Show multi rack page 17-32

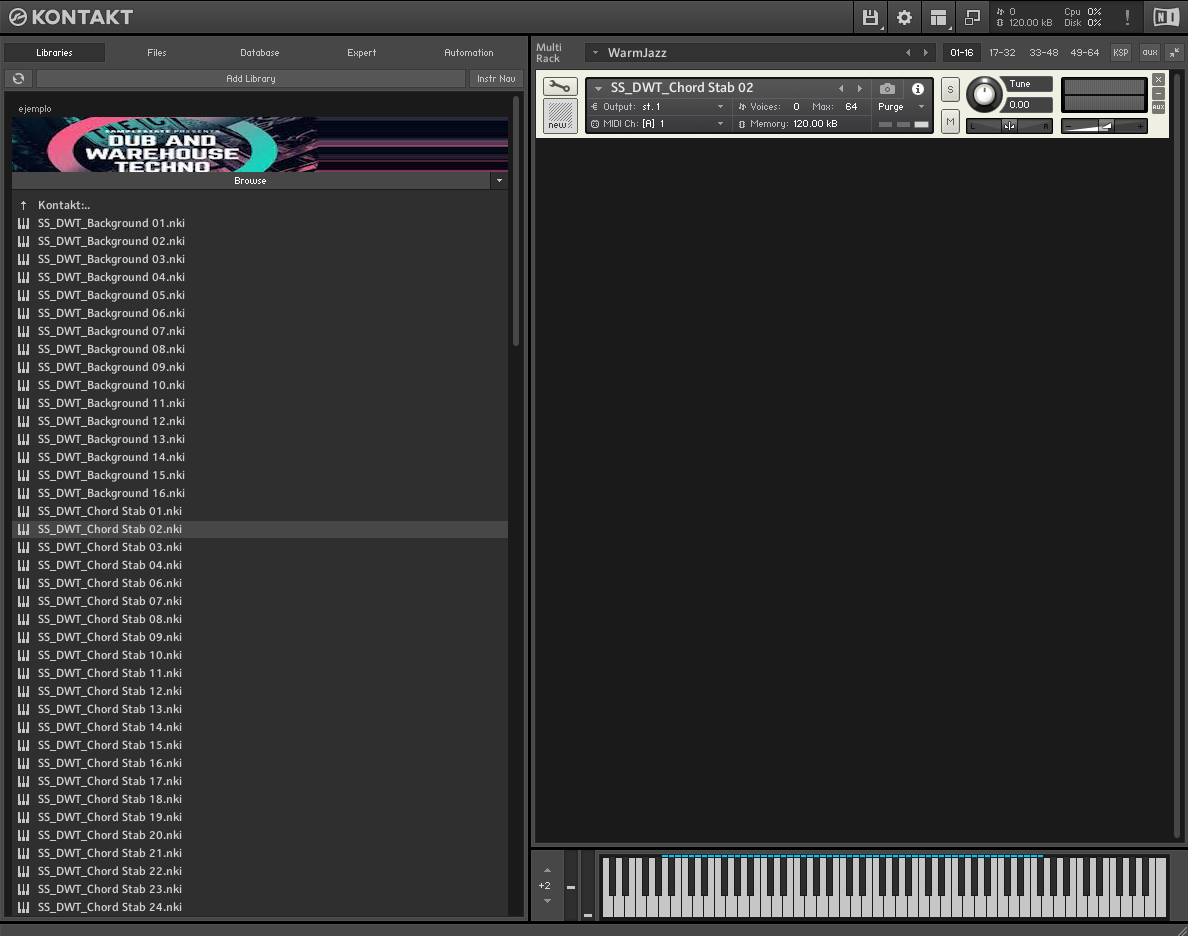click(1002, 52)
